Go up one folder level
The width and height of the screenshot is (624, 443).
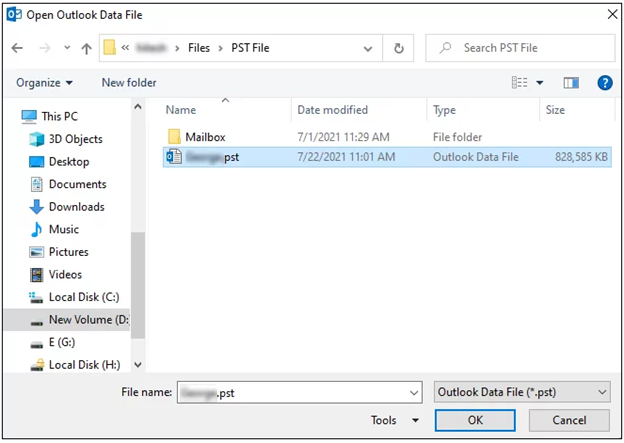(86, 49)
